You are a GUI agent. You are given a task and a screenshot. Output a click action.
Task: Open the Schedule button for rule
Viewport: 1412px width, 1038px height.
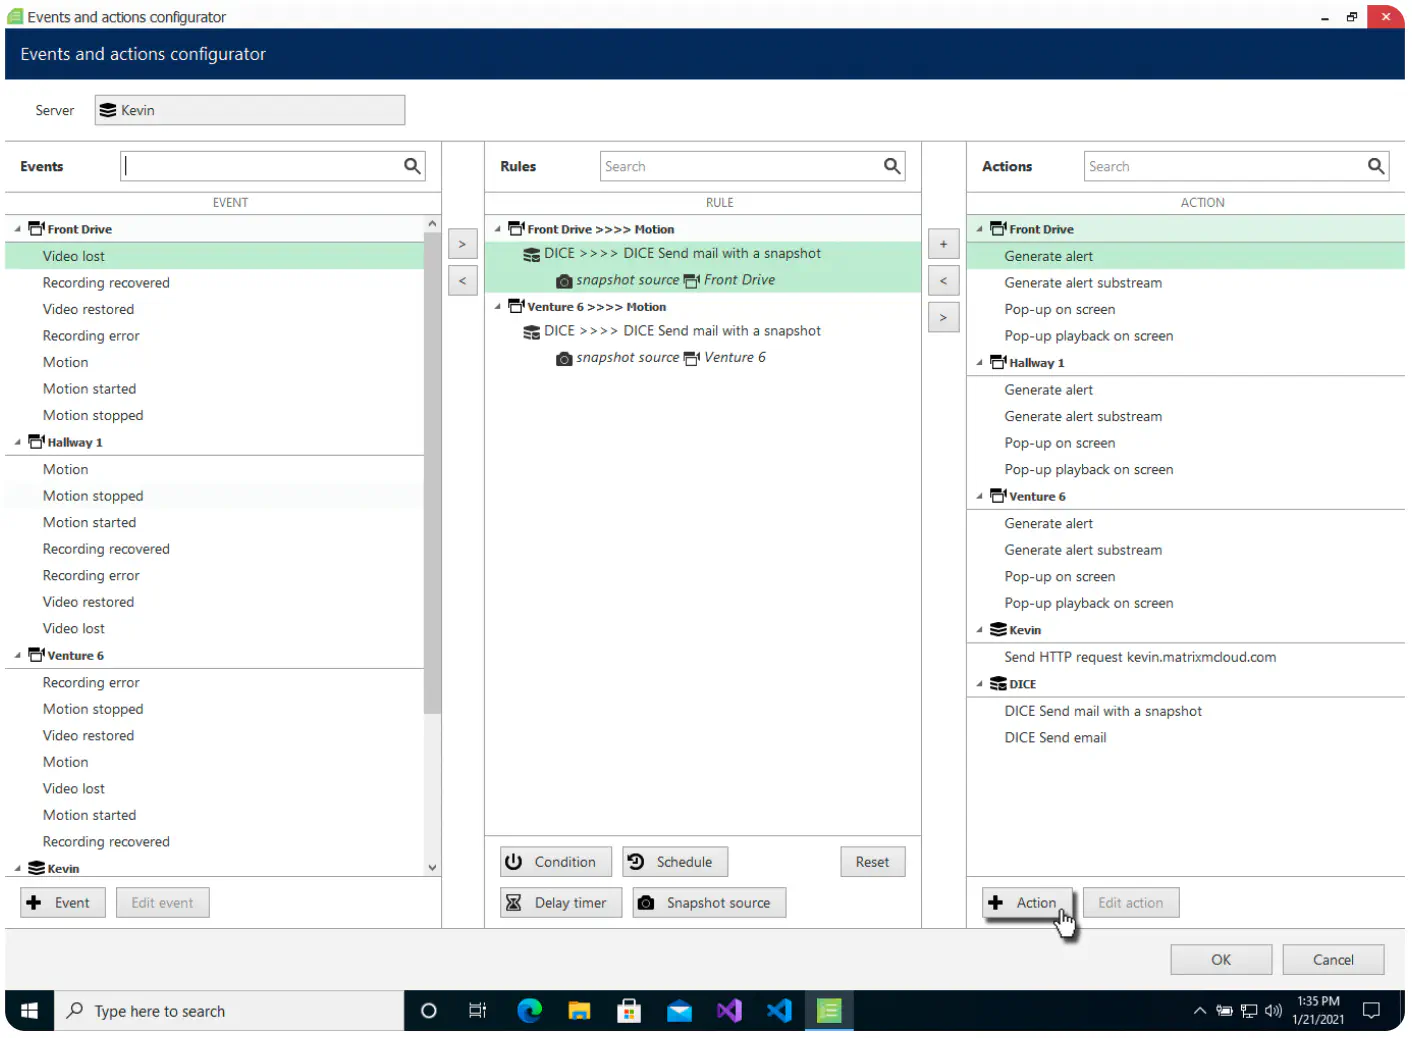(x=675, y=862)
